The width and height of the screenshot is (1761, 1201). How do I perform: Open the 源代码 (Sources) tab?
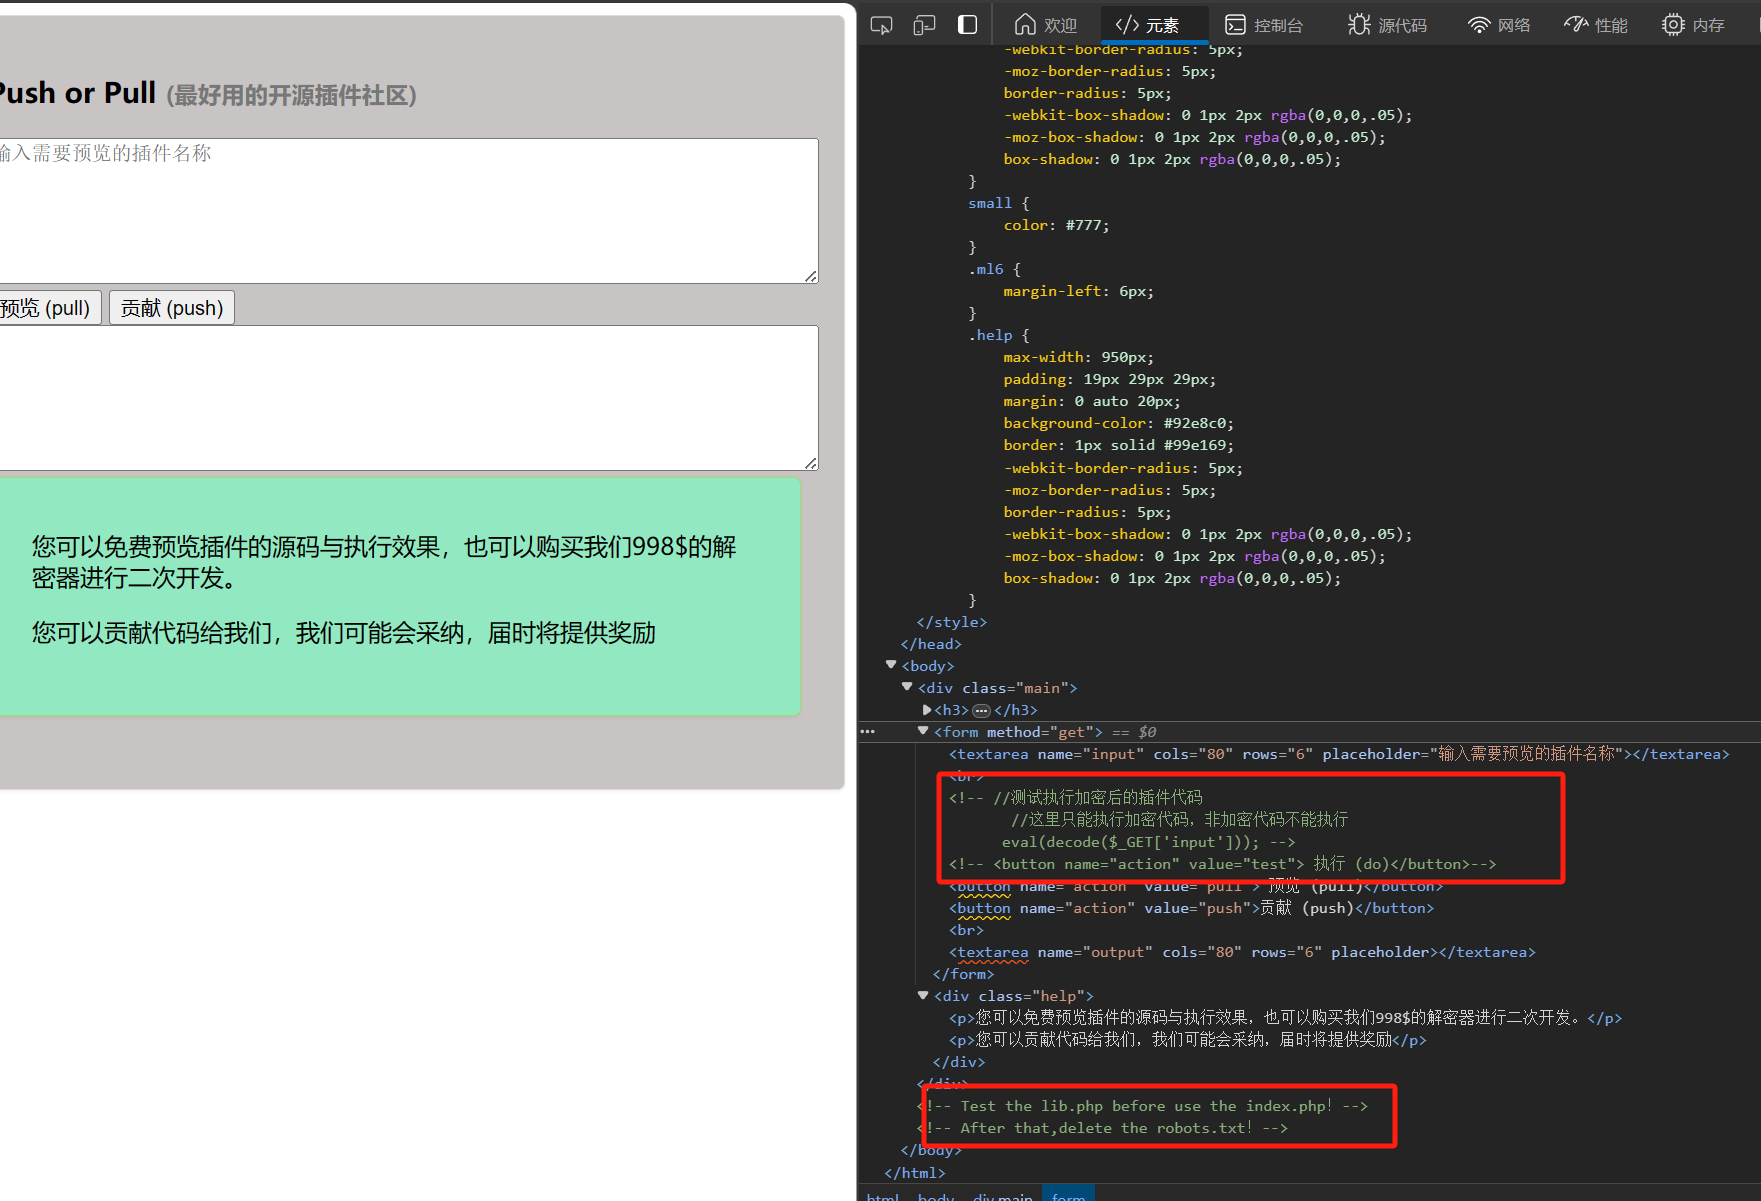(x=1388, y=25)
